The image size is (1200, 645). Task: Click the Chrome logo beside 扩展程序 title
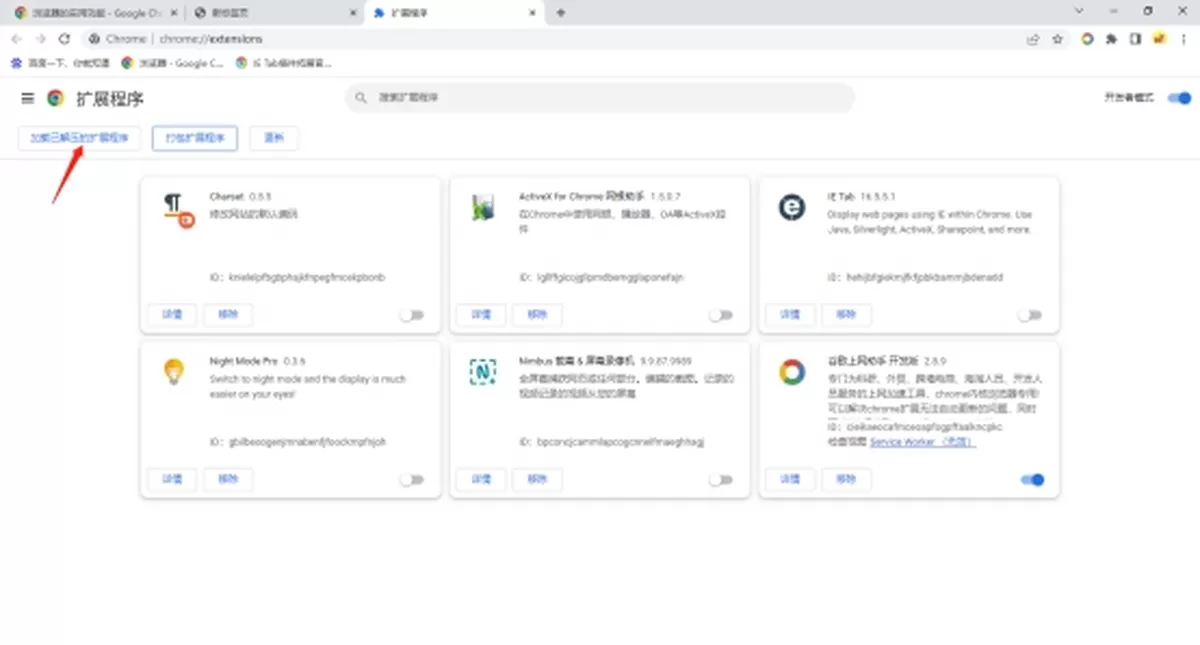pyautogui.click(x=55, y=98)
